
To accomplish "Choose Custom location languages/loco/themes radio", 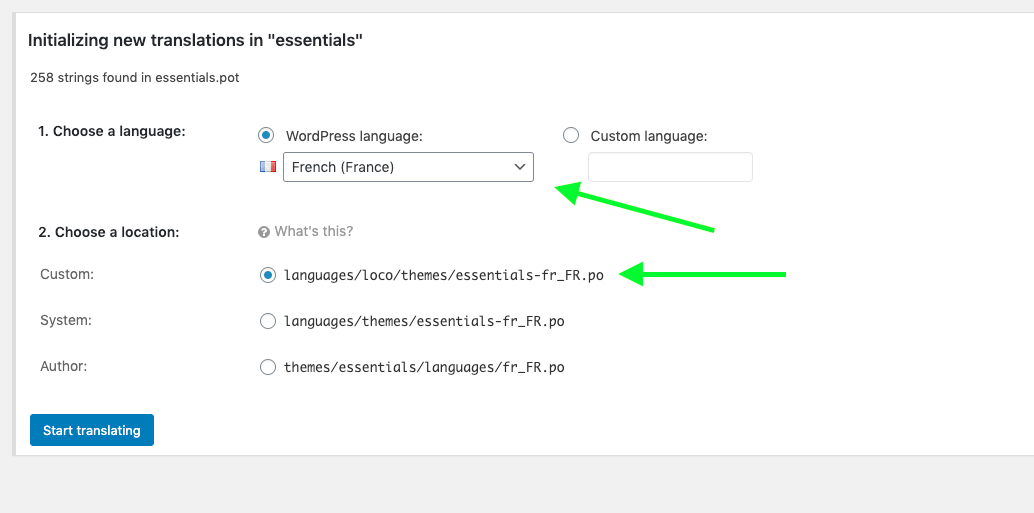I will tap(268, 275).
